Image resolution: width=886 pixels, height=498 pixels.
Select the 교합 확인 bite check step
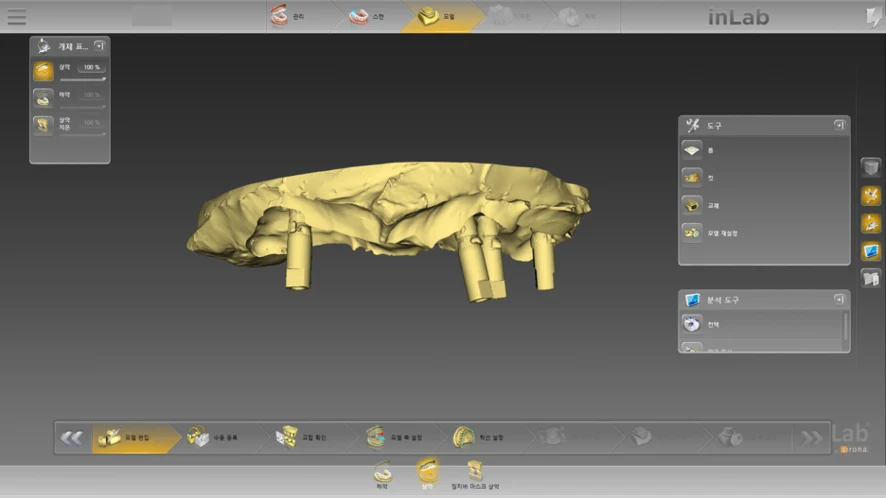click(302, 438)
